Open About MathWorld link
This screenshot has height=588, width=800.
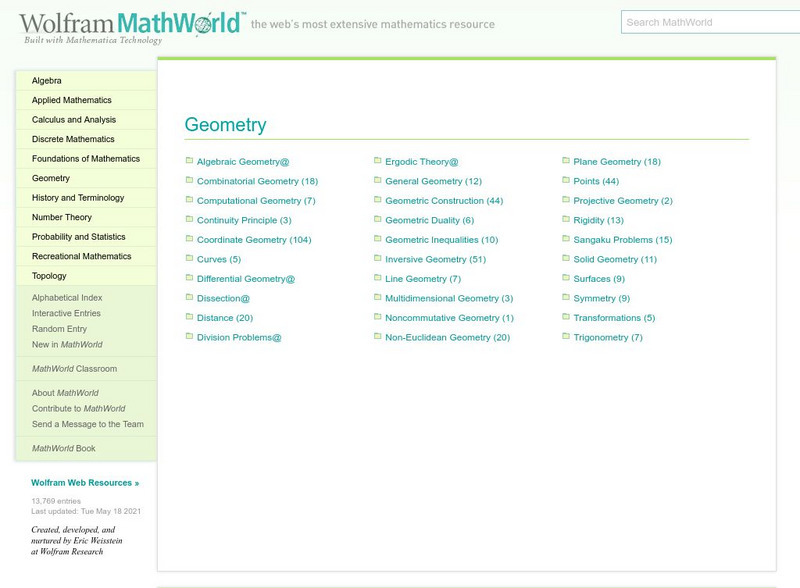(x=65, y=393)
